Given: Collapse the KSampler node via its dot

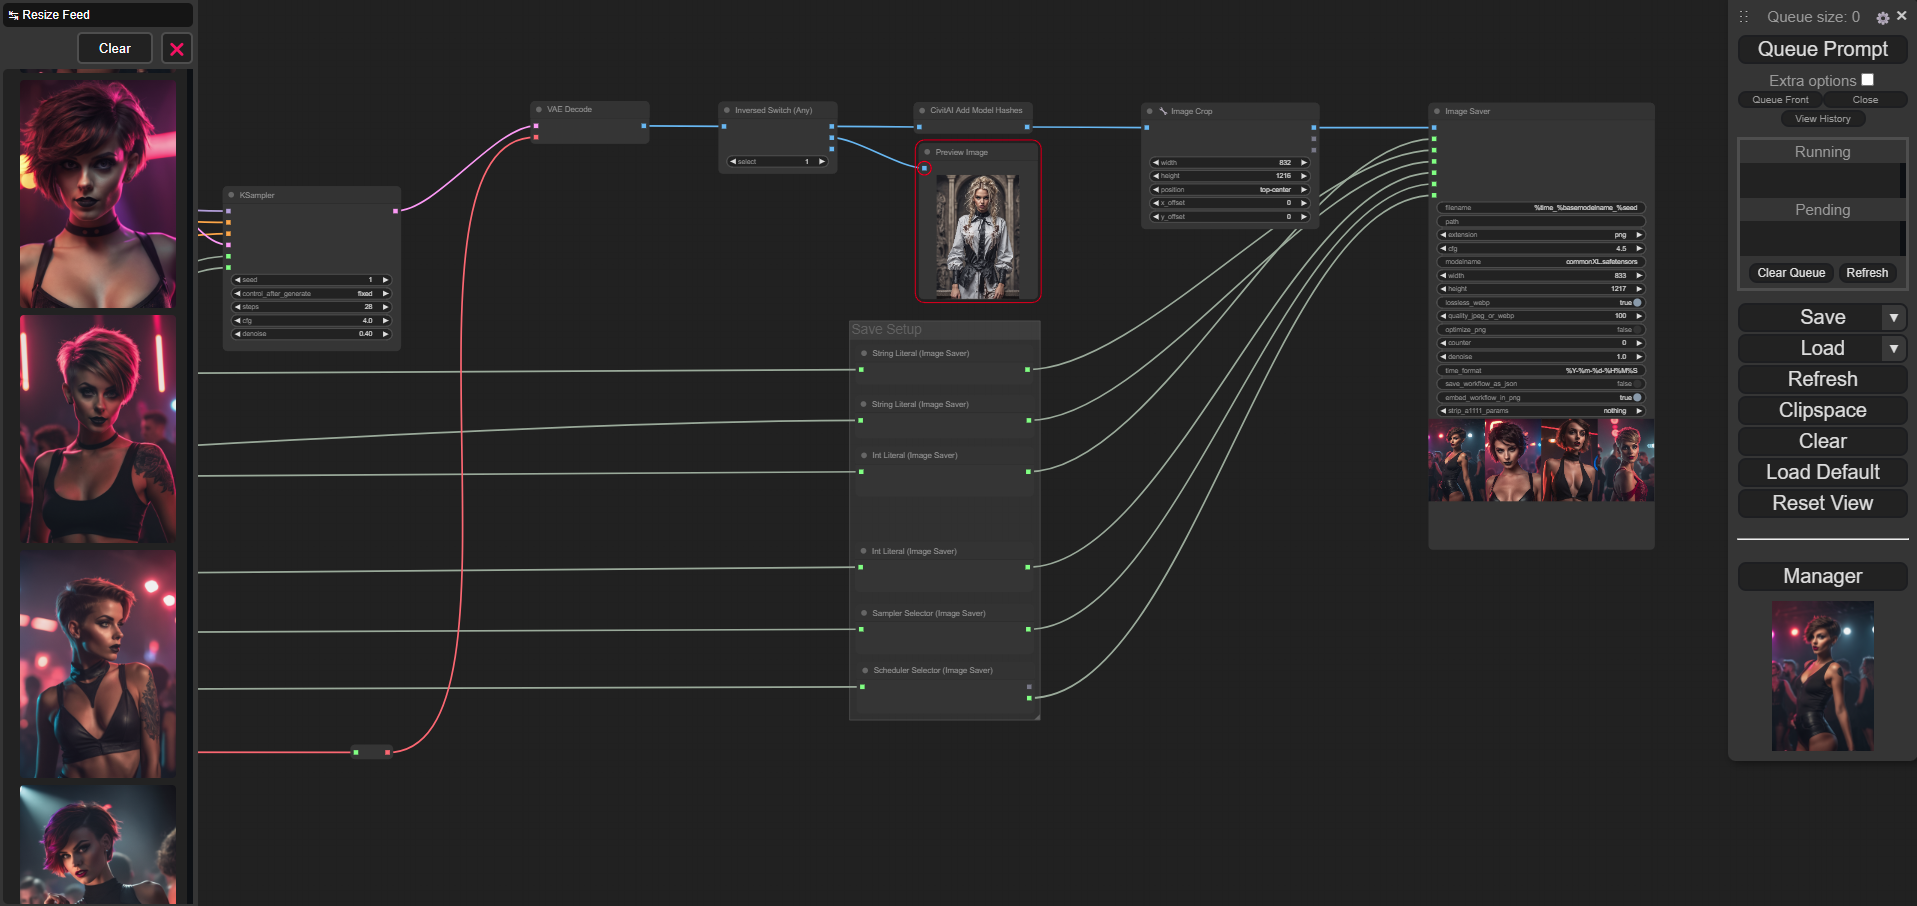Looking at the screenshot, I should [x=231, y=195].
